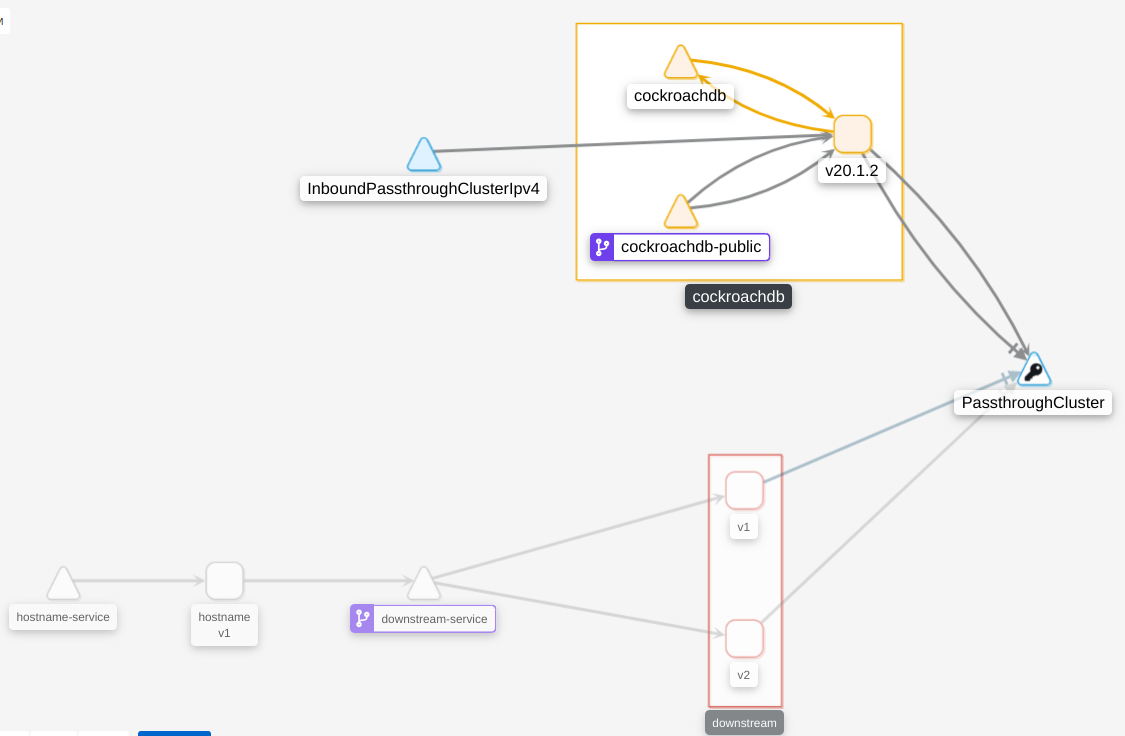Click the hostname-service label
This screenshot has height=736, width=1125.
(63, 617)
